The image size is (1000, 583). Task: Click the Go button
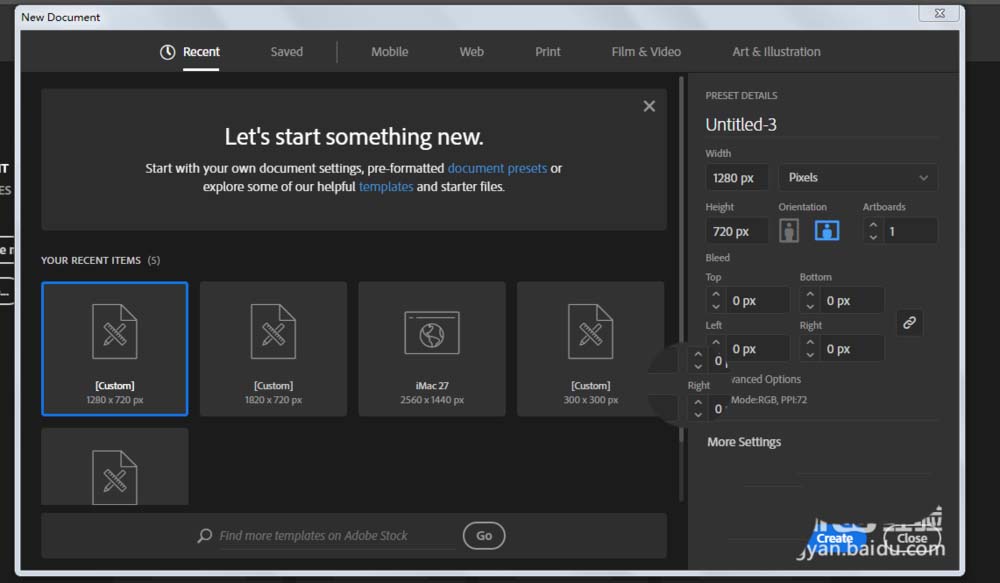click(484, 536)
